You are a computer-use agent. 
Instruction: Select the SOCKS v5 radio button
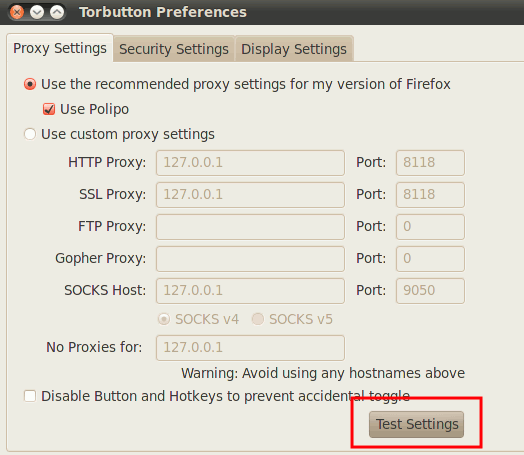click(258, 319)
